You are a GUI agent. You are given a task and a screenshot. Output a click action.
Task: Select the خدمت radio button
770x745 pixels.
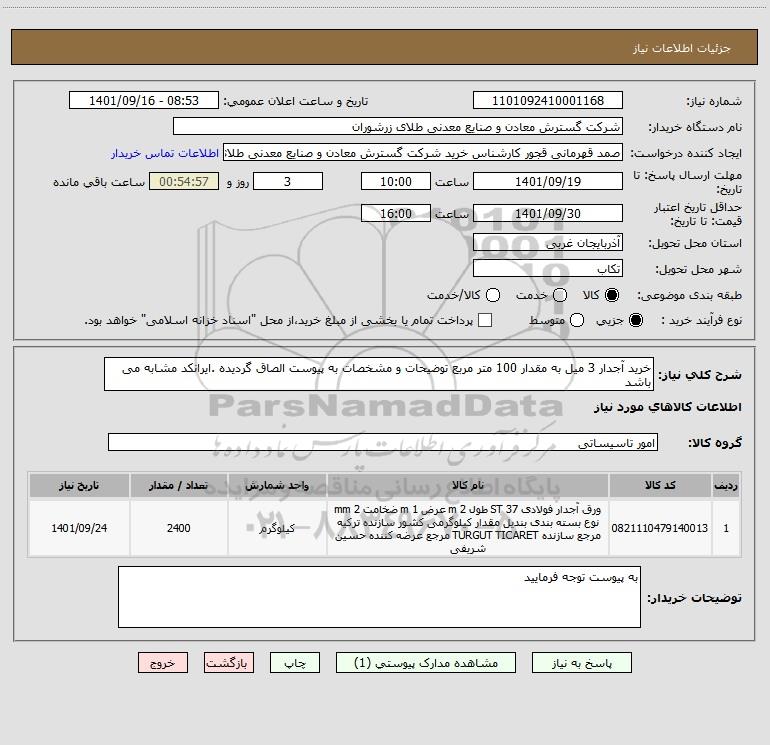560,295
